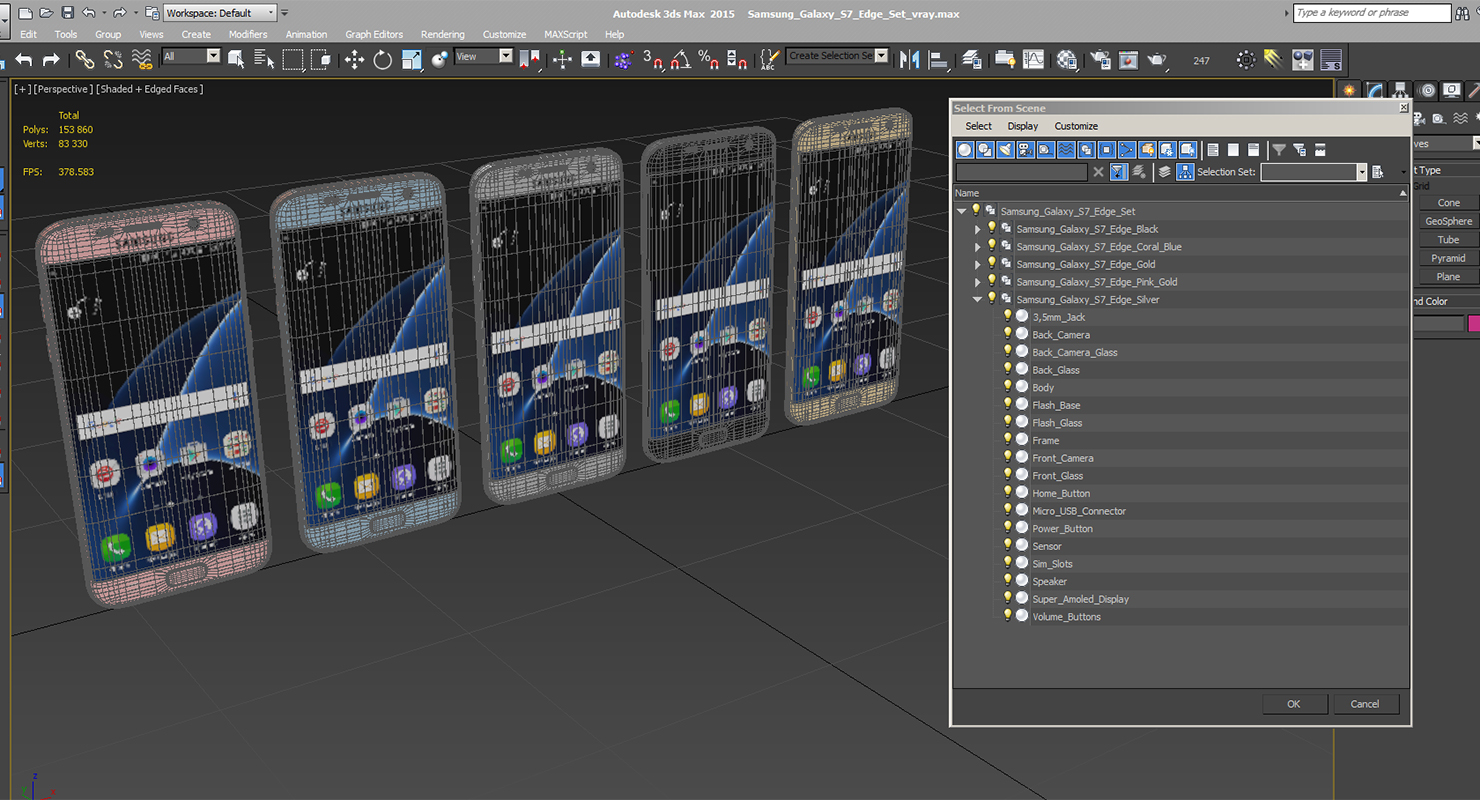Activate the Select and Rotate tool

(382, 60)
